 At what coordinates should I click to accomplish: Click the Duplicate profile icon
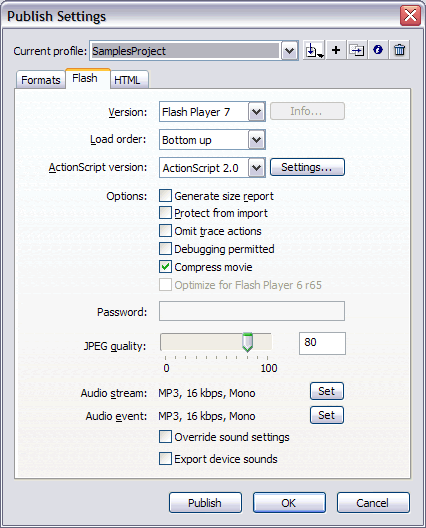pyautogui.click(x=357, y=51)
